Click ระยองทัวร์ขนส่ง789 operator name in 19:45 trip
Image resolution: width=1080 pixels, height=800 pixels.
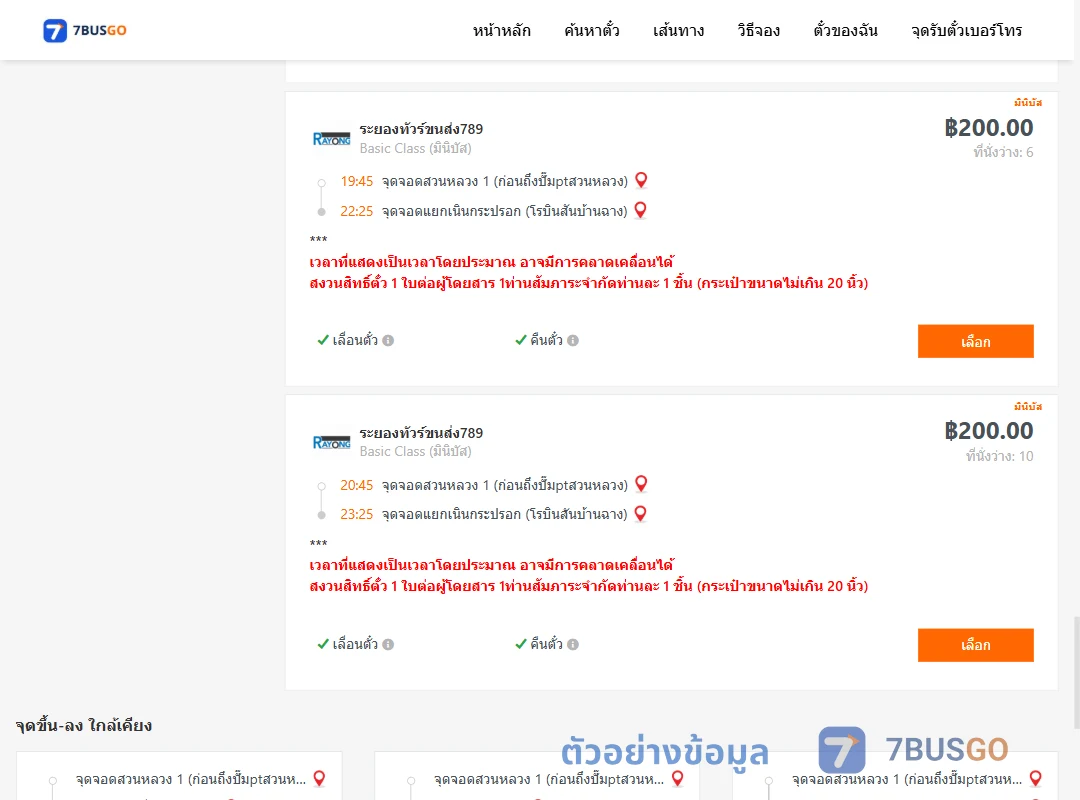click(421, 129)
